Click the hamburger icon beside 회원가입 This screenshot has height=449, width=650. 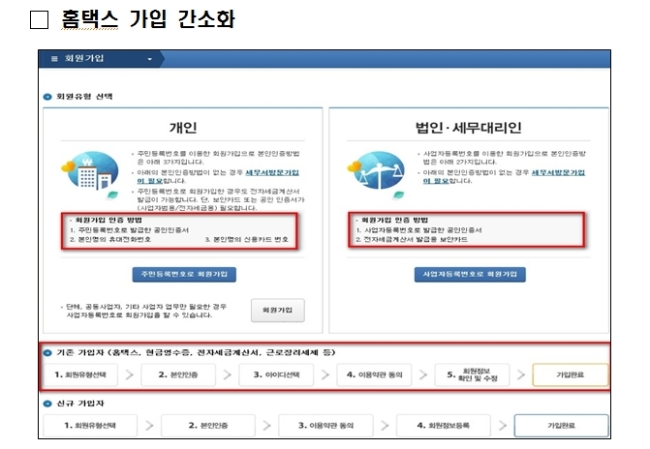54,59
